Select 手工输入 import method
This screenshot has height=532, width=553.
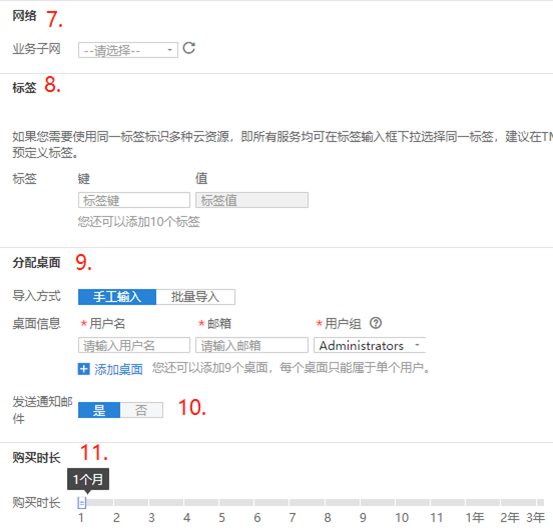coord(117,297)
